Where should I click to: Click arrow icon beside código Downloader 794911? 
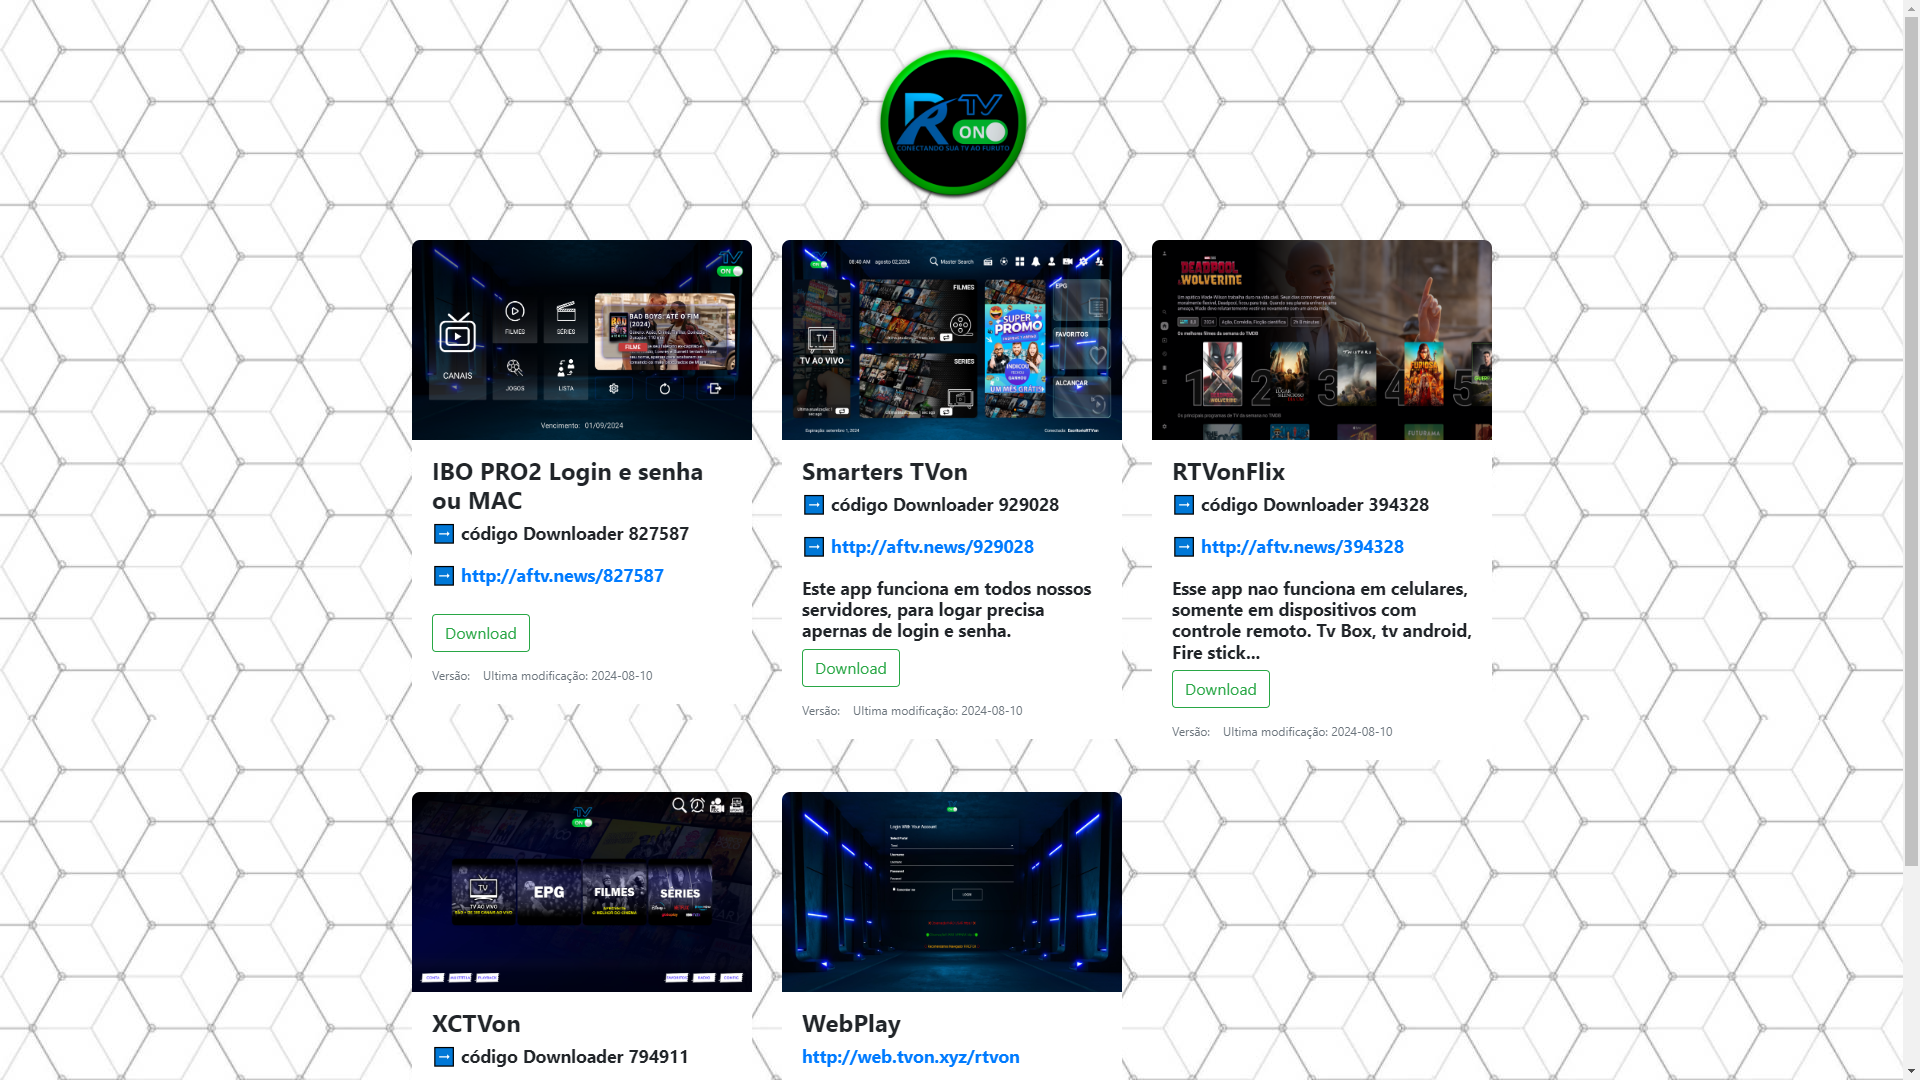click(x=444, y=1057)
